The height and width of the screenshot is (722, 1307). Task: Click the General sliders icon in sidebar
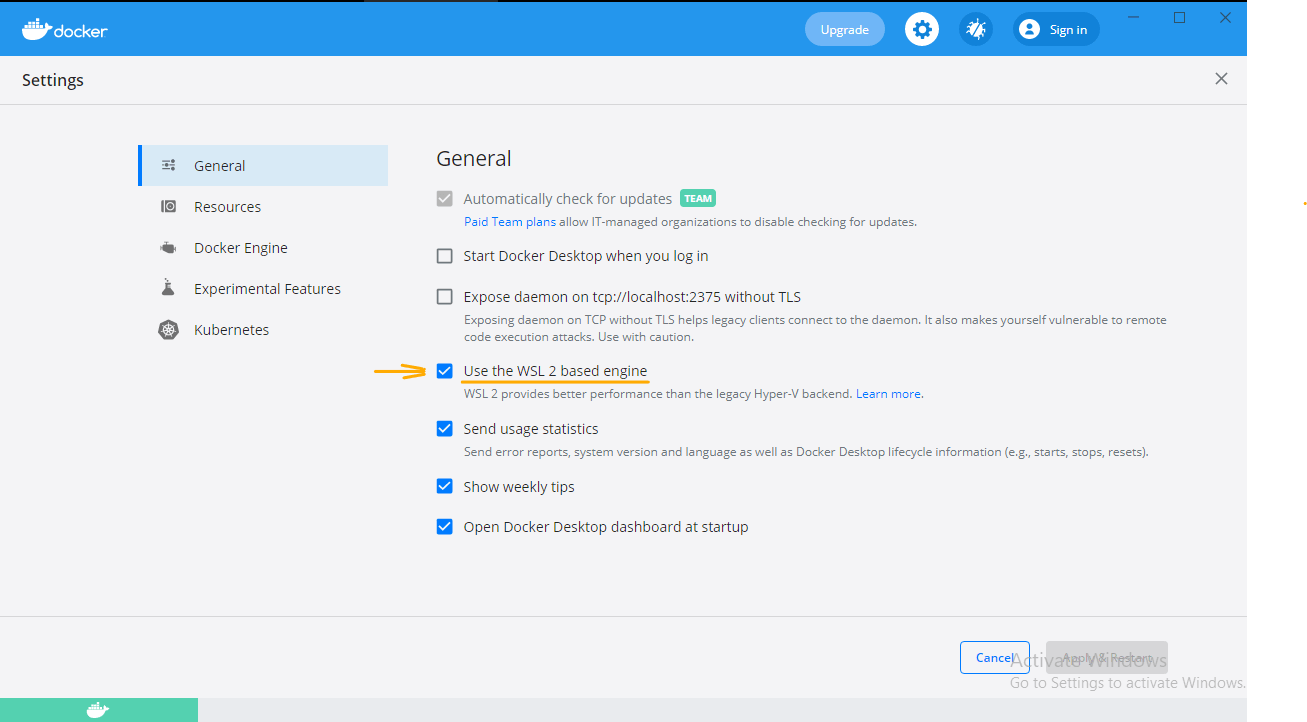click(169, 166)
